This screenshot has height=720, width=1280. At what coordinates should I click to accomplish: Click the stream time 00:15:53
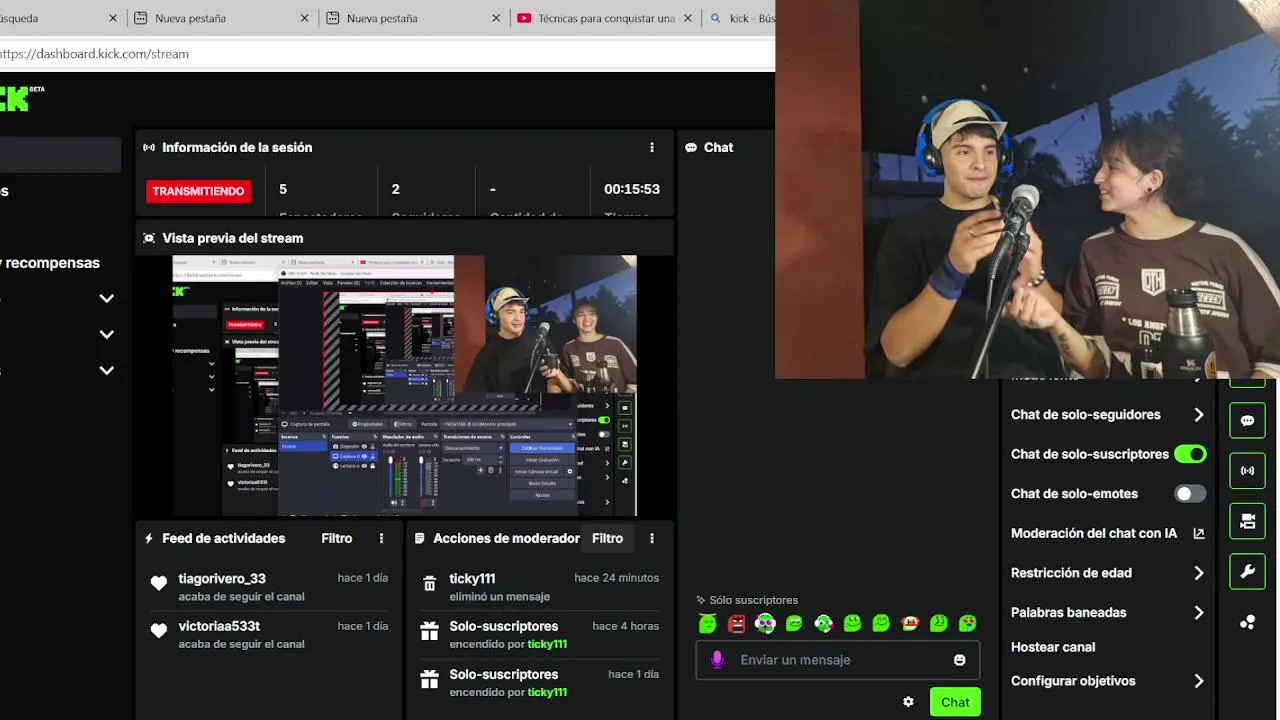[632, 189]
